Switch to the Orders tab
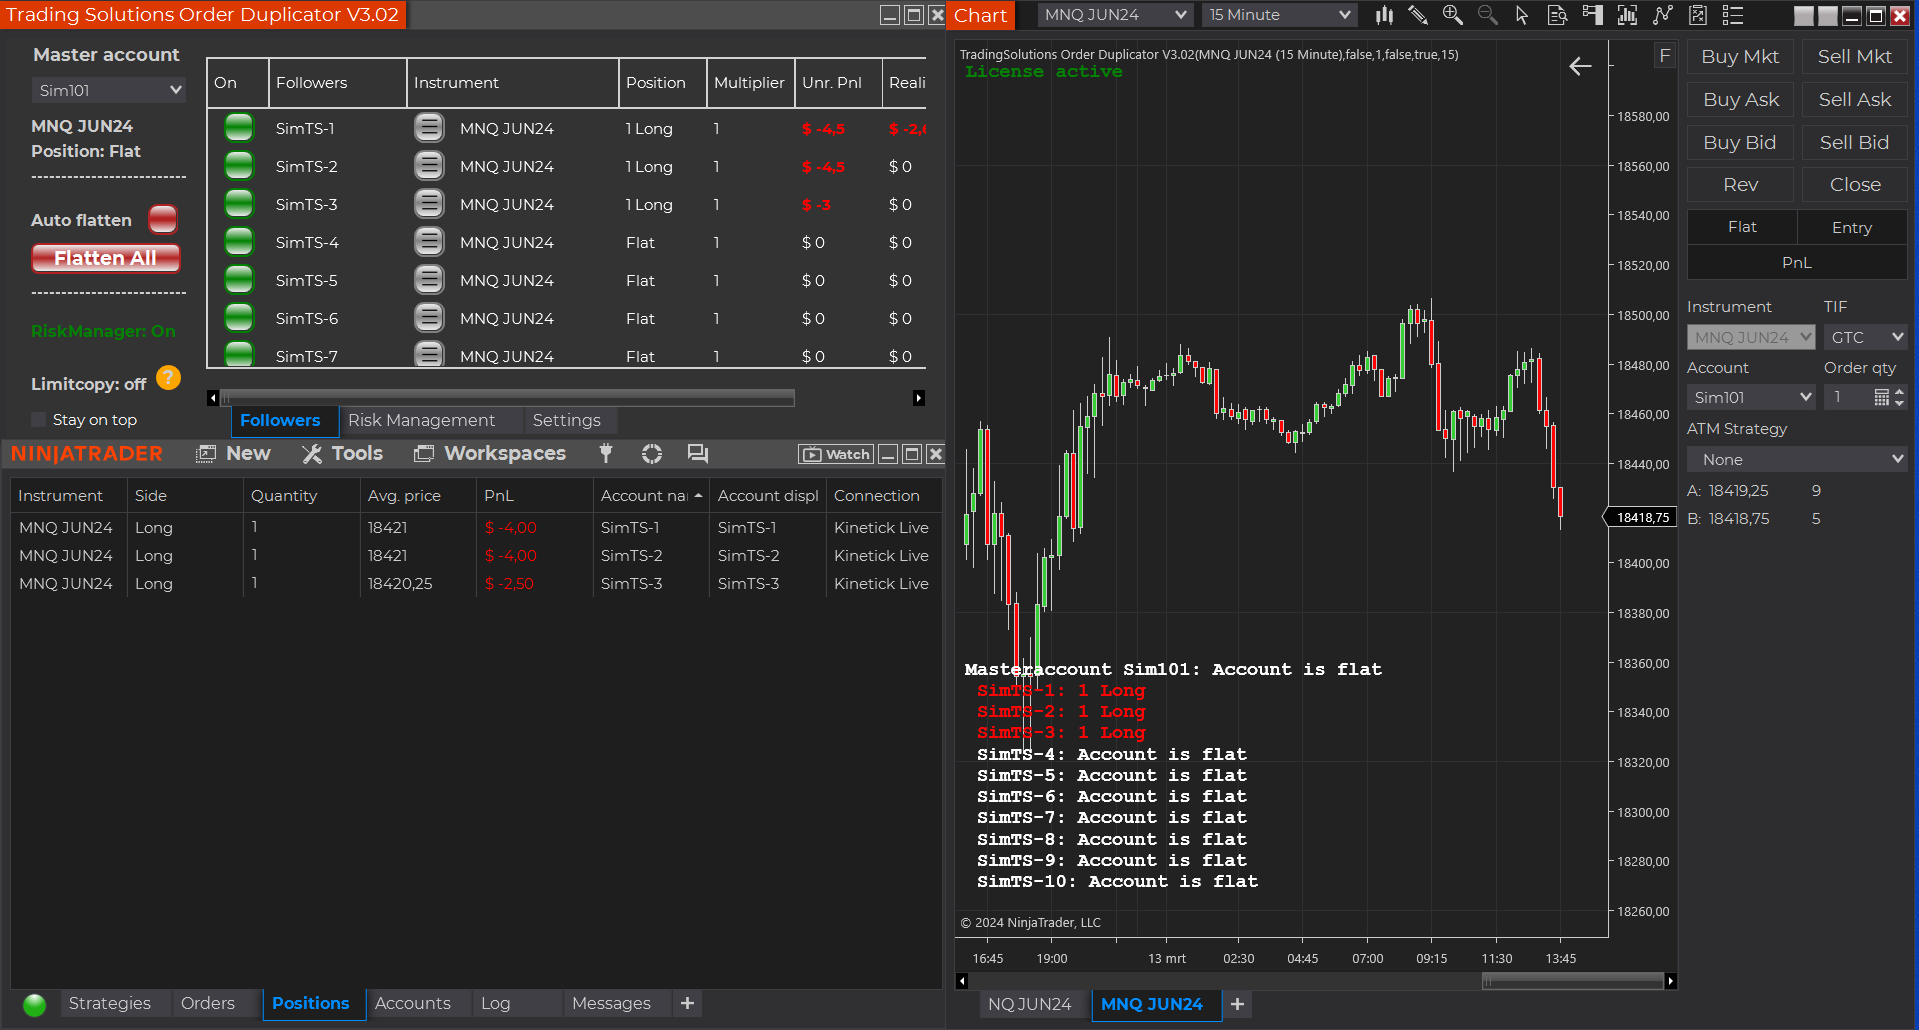 [x=207, y=1003]
